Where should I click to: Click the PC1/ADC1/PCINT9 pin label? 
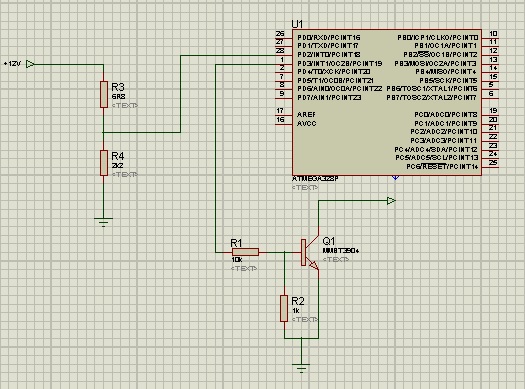tap(446, 124)
